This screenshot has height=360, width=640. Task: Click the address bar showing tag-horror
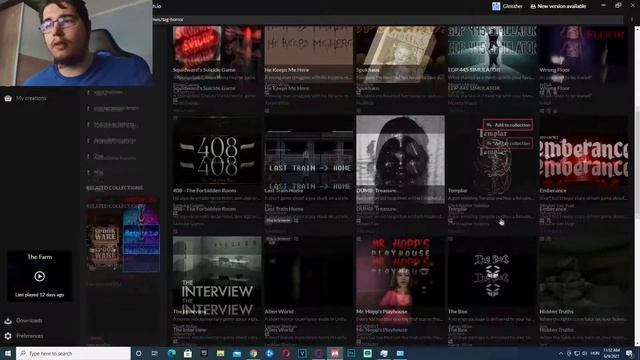coord(388,19)
